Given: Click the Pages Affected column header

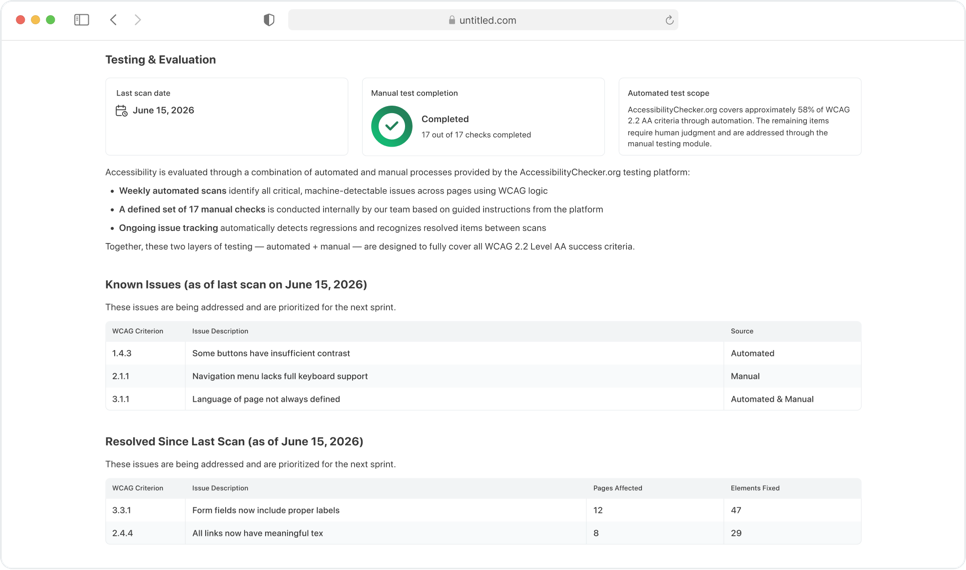Looking at the screenshot, I should tap(617, 488).
